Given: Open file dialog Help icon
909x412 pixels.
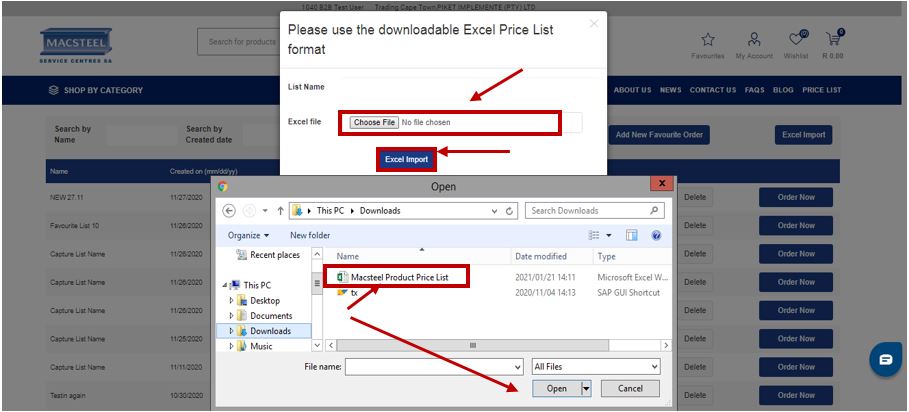Looking at the screenshot, I should click(656, 235).
